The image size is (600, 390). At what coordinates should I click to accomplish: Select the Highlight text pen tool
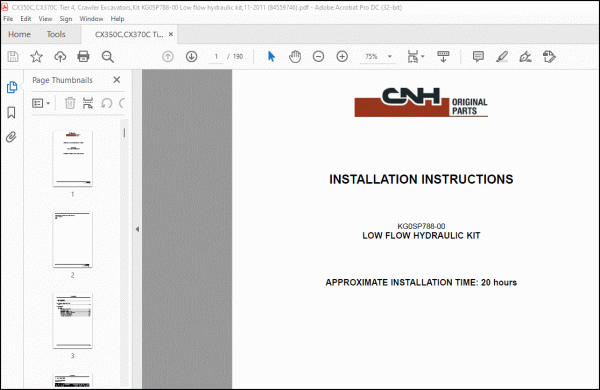tap(502, 57)
